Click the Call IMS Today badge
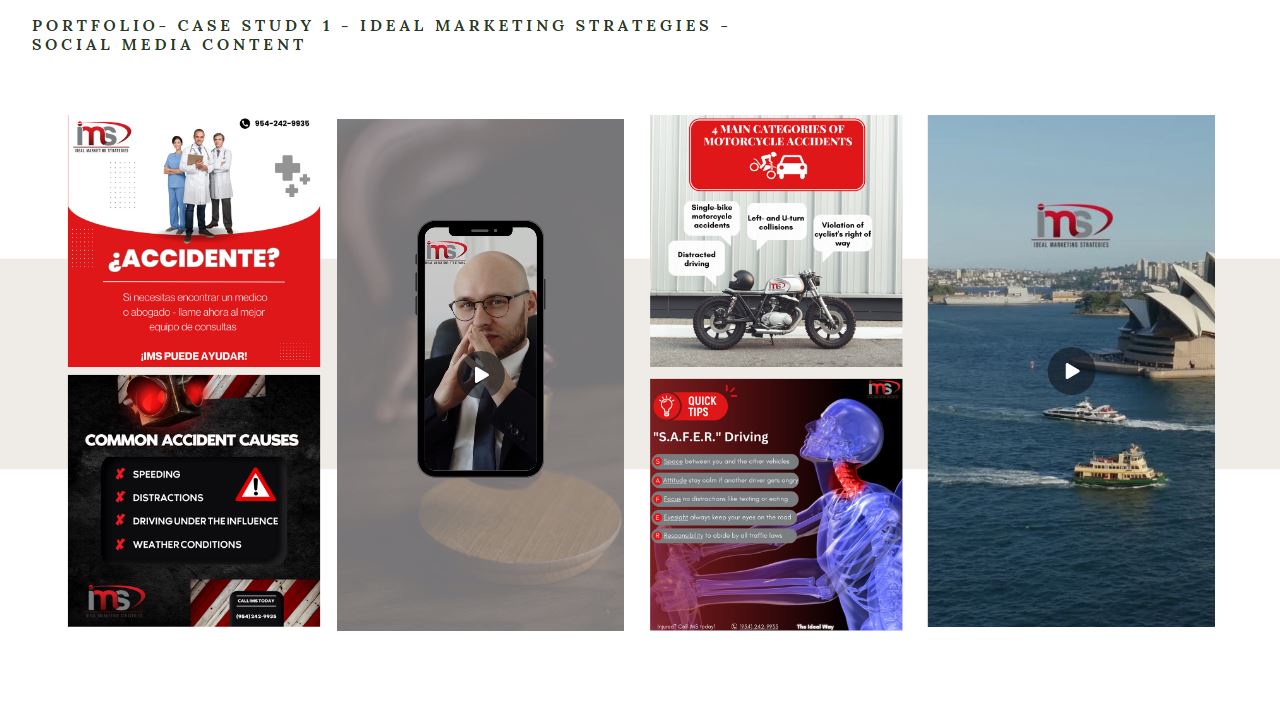This screenshot has height=725, width=1280. [x=257, y=608]
